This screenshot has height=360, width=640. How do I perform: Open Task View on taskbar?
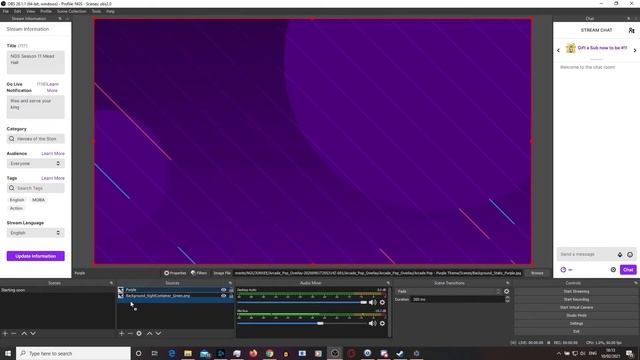pos(155,353)
